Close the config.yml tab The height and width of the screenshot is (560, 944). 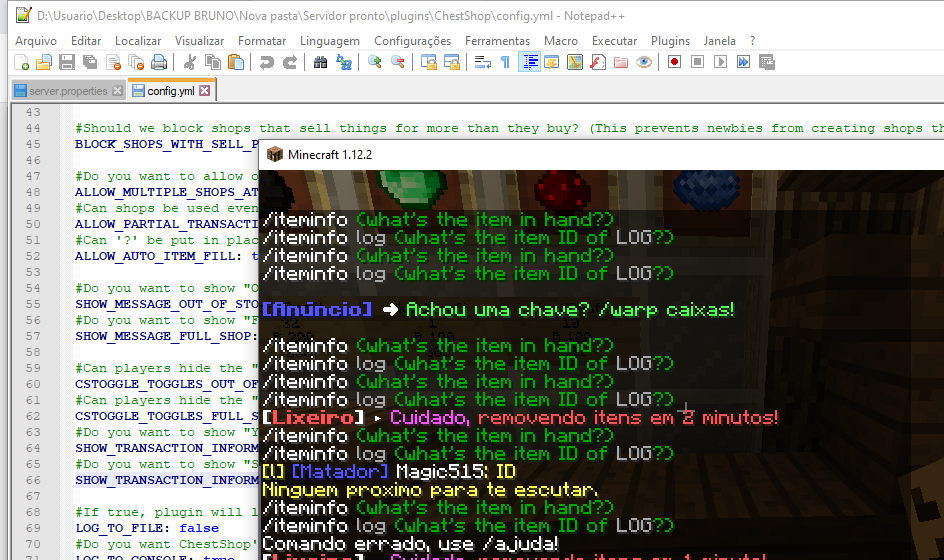coord(205,90)
